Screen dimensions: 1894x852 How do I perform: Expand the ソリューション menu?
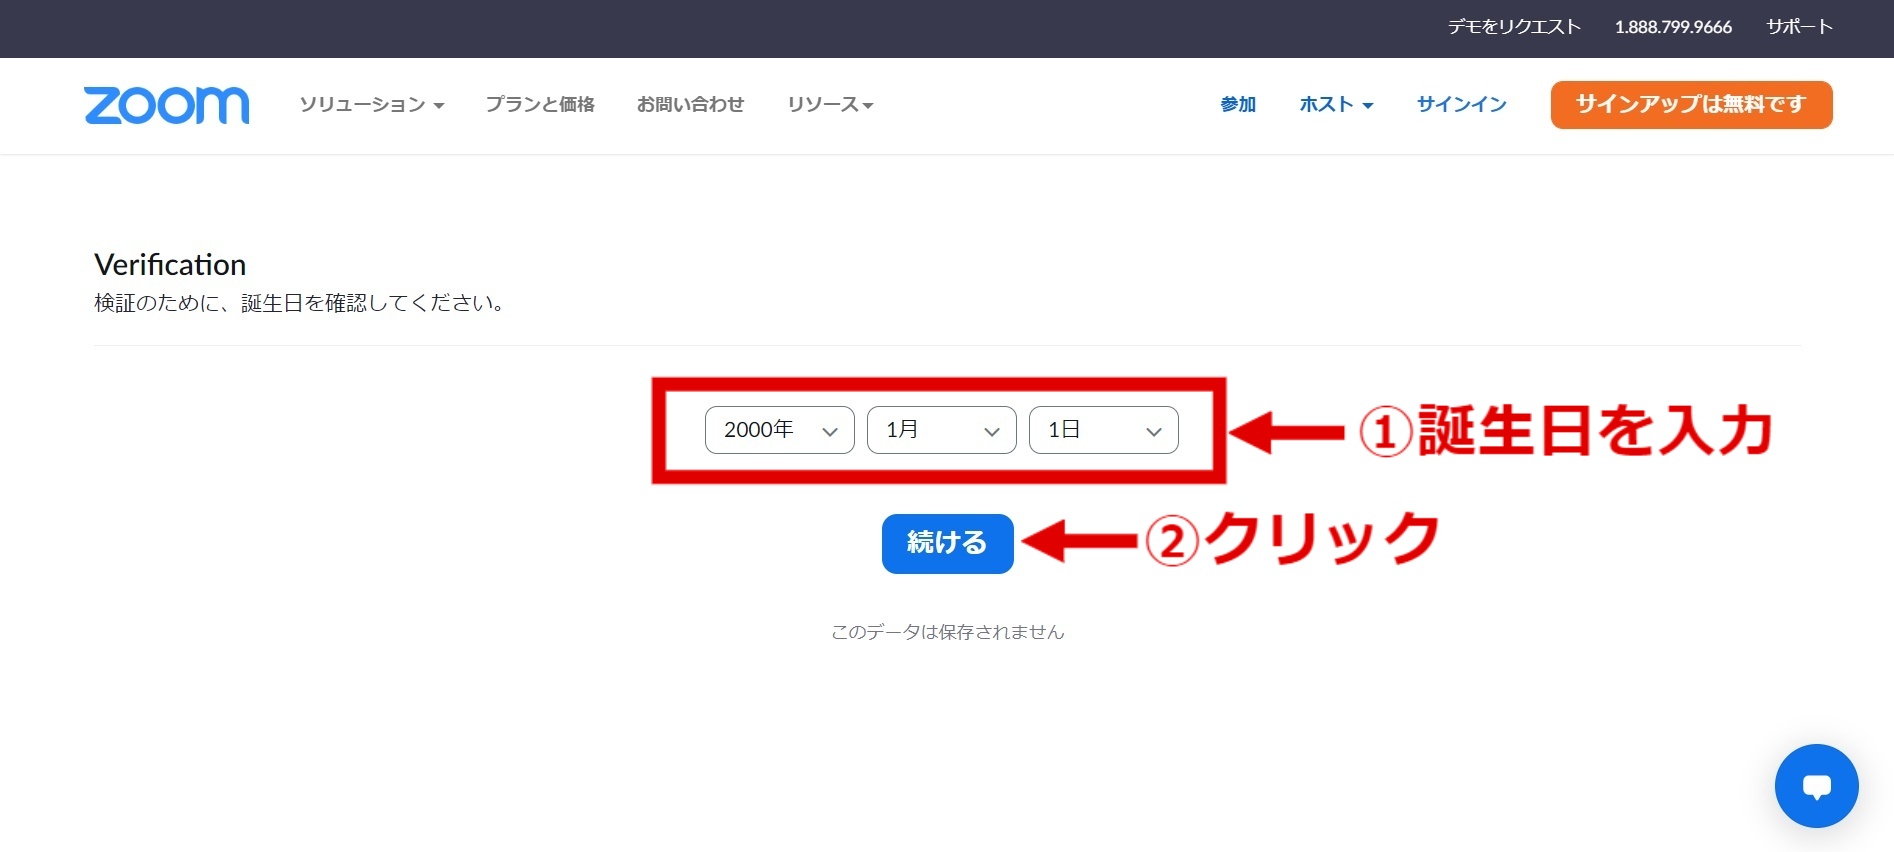pos(372,105)
